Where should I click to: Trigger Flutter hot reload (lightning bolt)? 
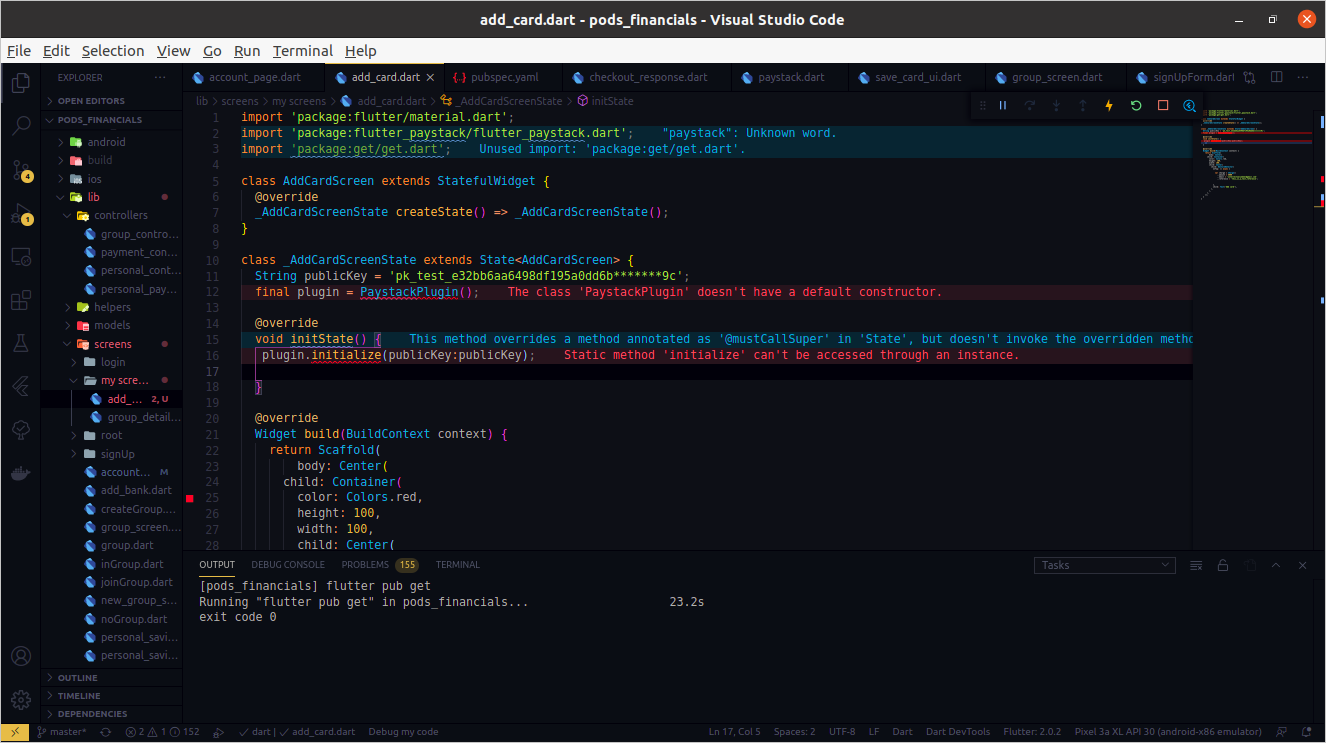[x=1110, y=105]
